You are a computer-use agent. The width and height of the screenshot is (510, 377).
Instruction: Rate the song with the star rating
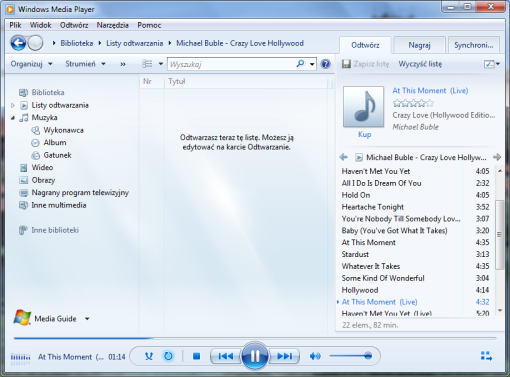pos(413,103)
